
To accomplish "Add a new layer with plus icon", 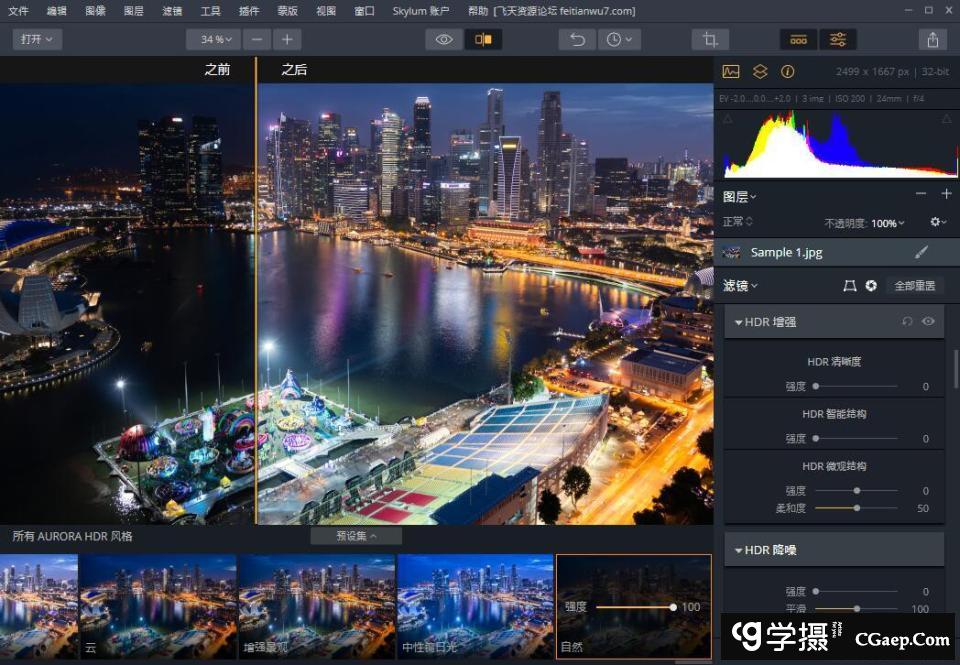I will click(946, 194).
